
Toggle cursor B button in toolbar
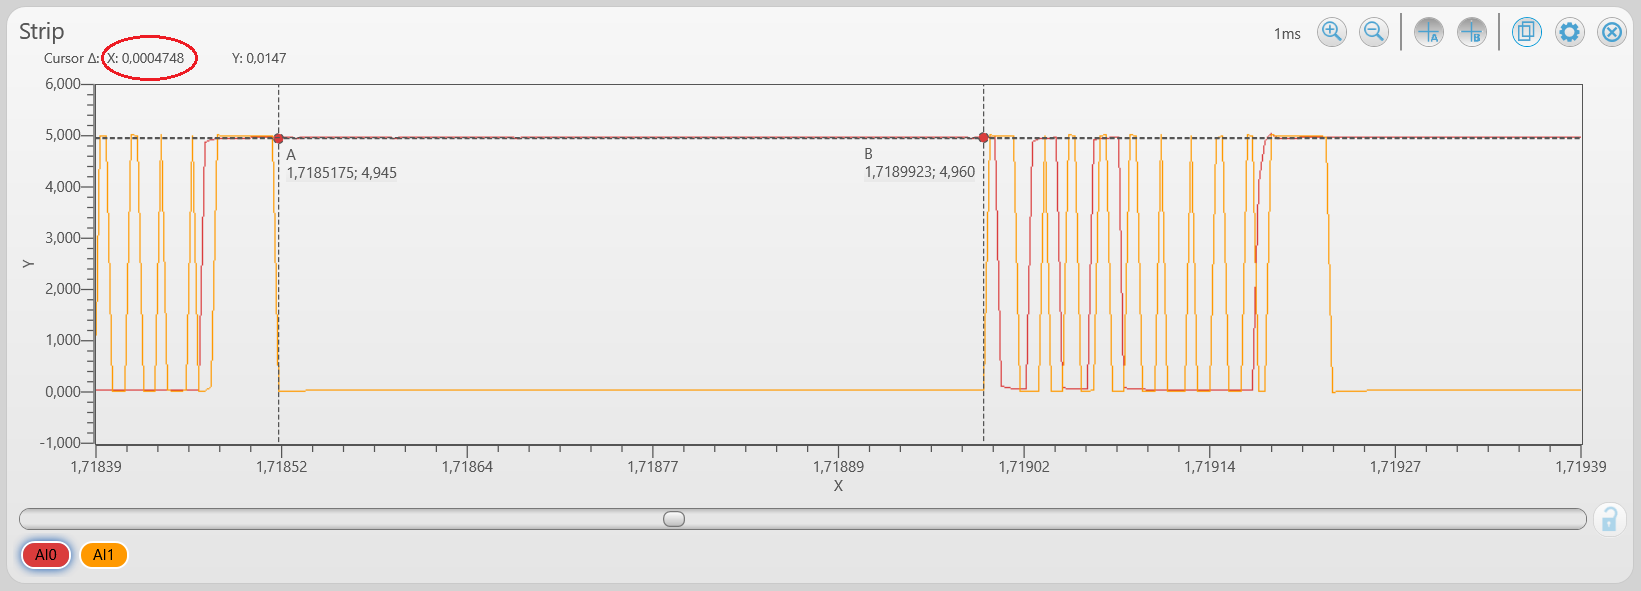(x=1472, y=32)
